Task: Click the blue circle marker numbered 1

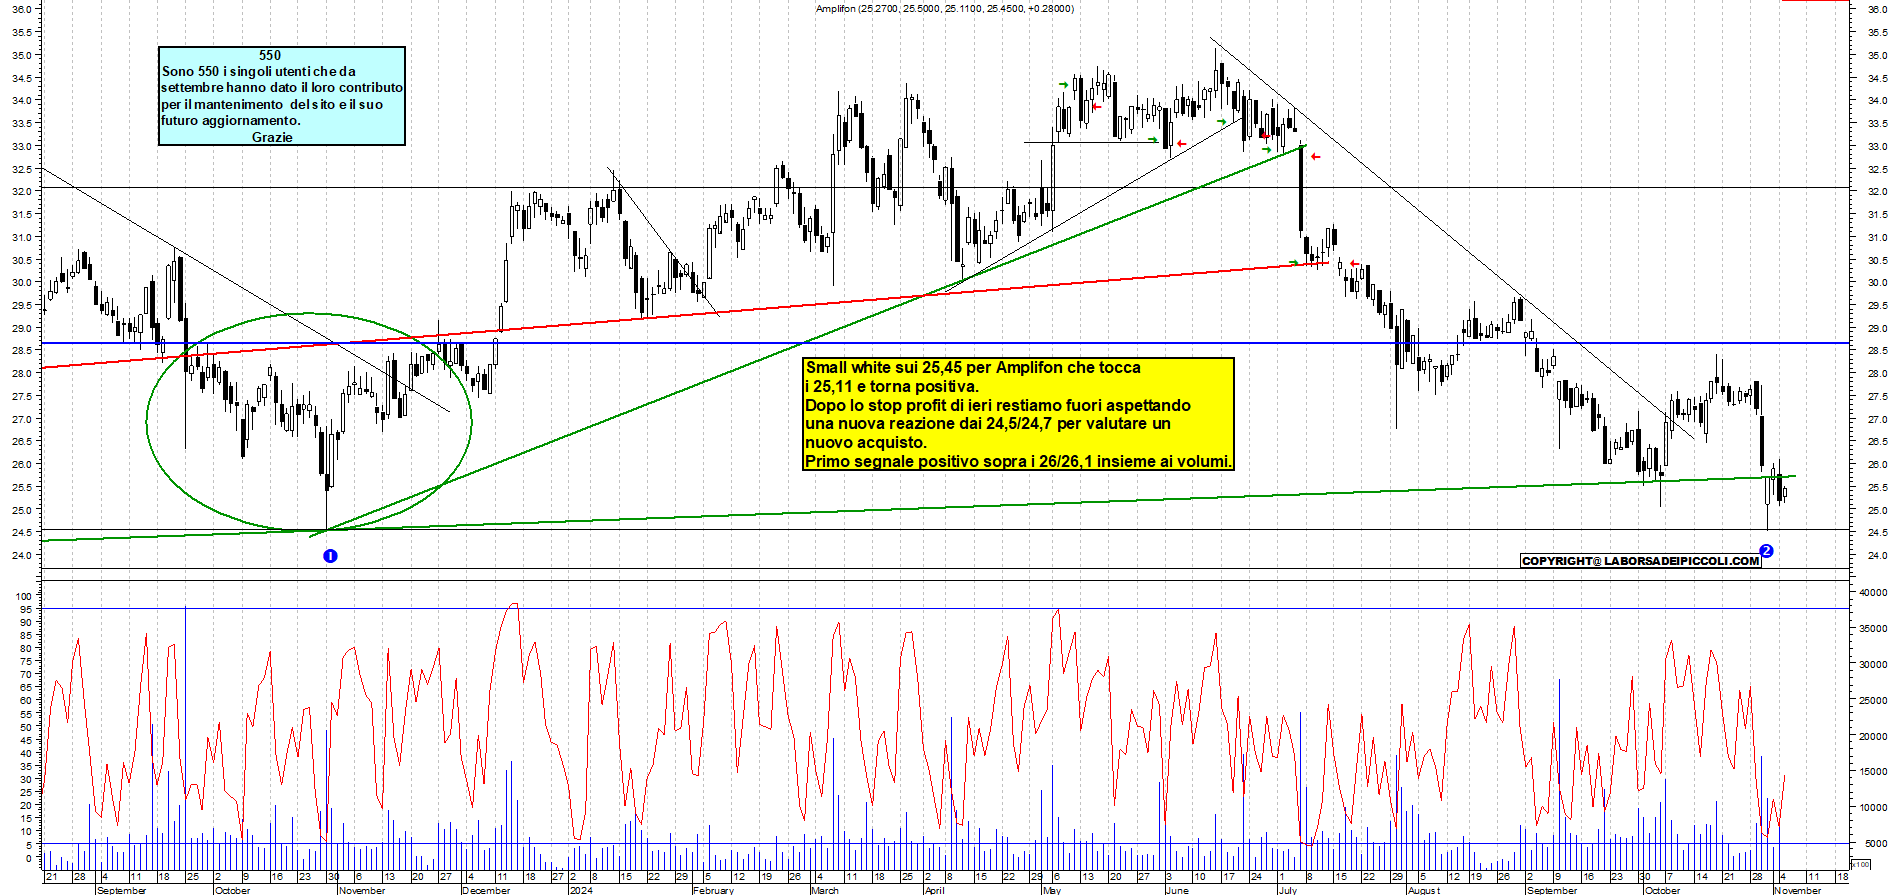Action: [330, 556]
